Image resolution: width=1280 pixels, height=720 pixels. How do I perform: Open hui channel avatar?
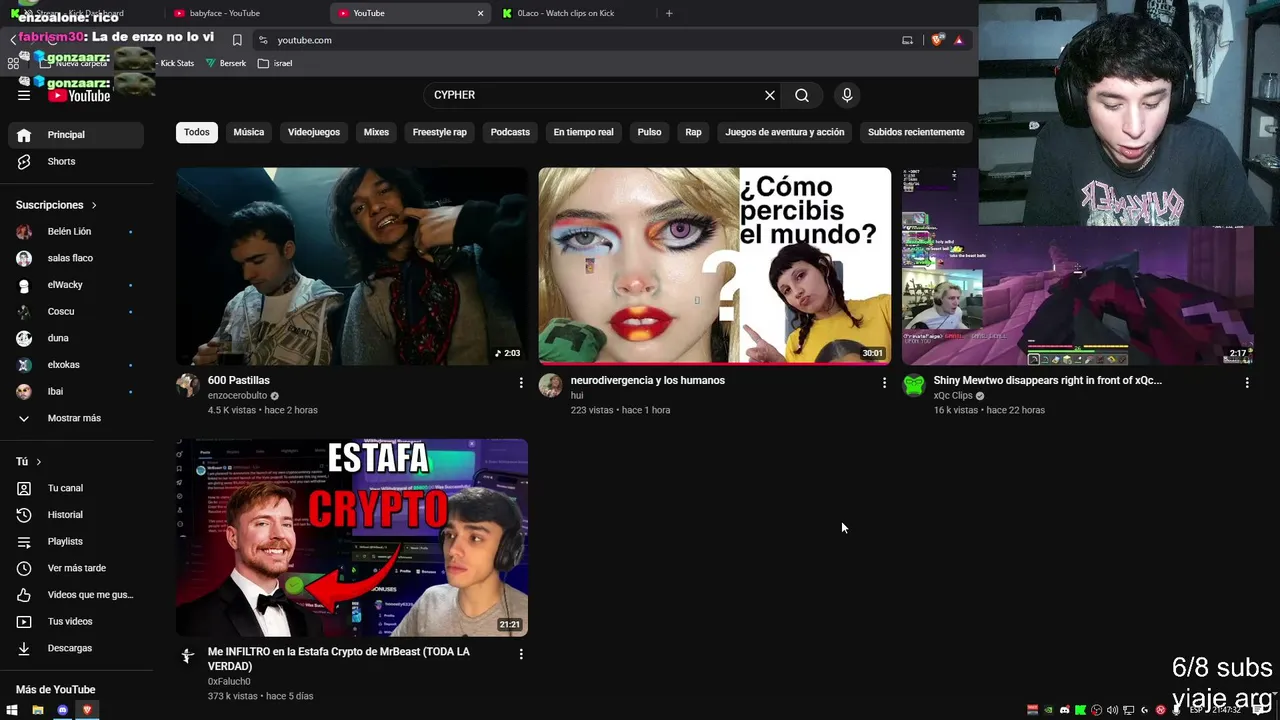tap(551, 386)
